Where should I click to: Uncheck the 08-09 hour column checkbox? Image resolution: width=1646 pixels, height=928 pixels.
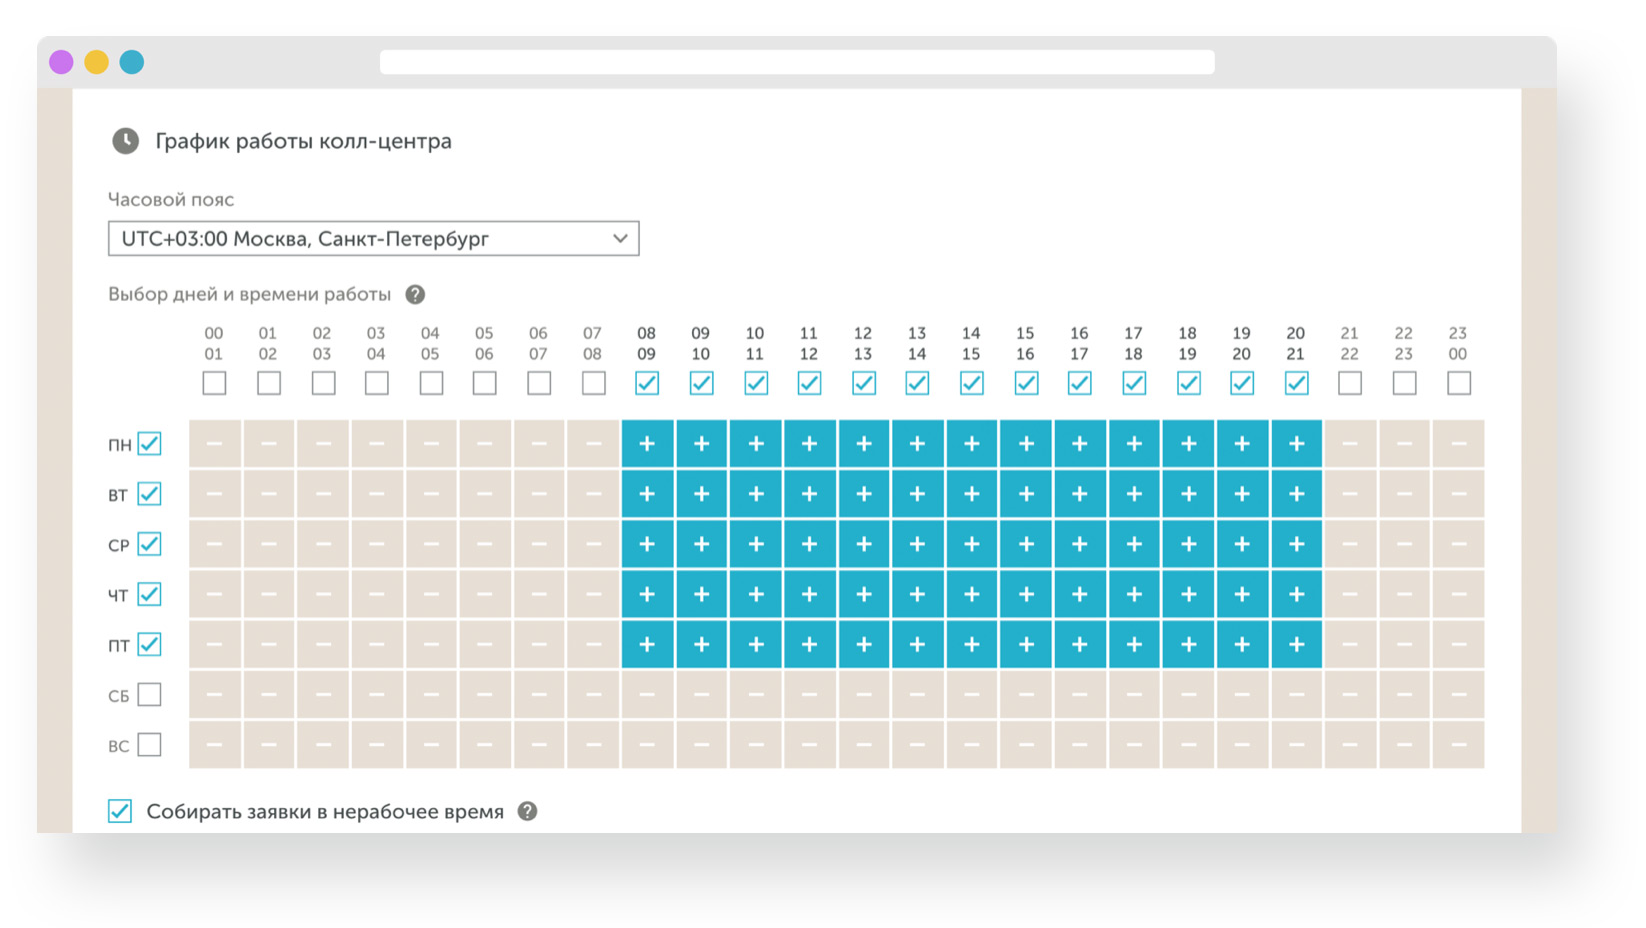pyautogui.click(x=647, y=383)
